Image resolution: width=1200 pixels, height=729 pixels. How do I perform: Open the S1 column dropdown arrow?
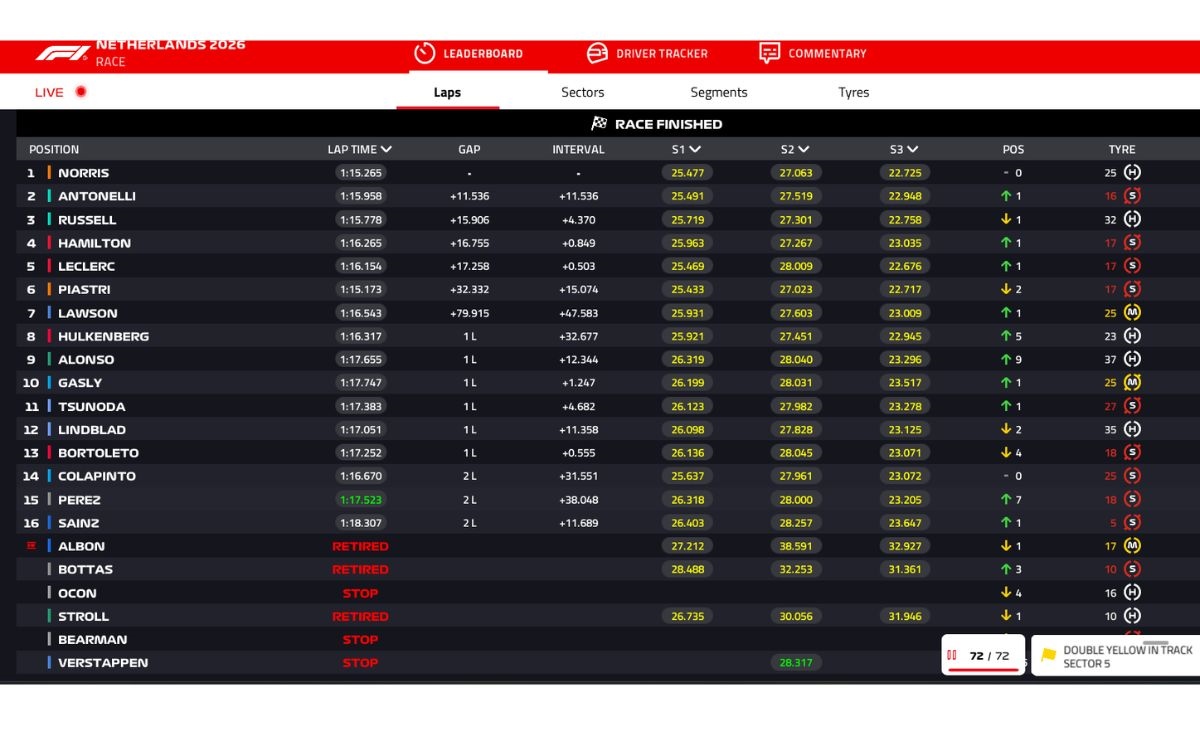click(x=695, y=149)
